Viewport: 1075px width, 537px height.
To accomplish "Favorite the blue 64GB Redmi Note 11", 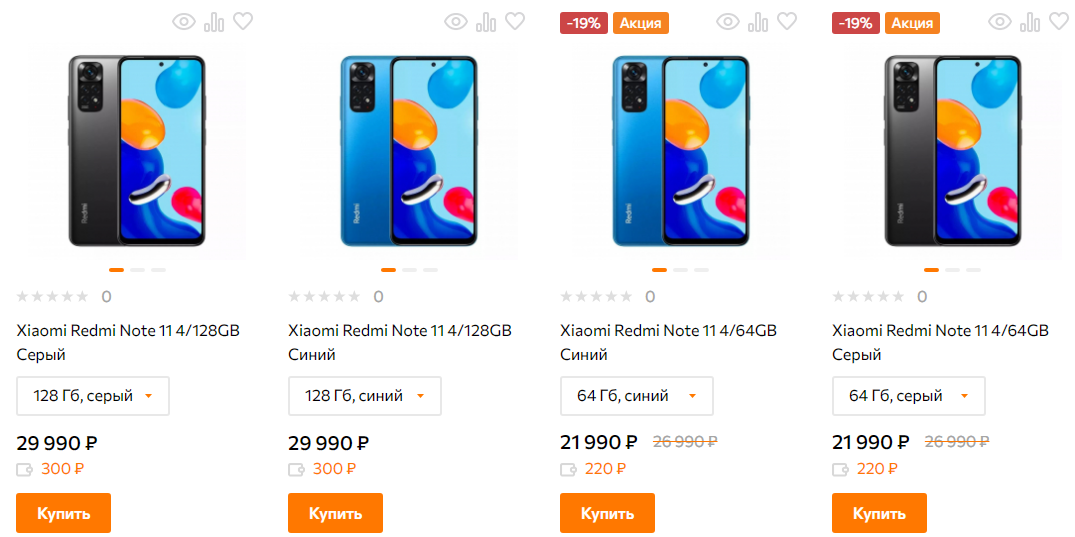I will click(x=787, y=22).
